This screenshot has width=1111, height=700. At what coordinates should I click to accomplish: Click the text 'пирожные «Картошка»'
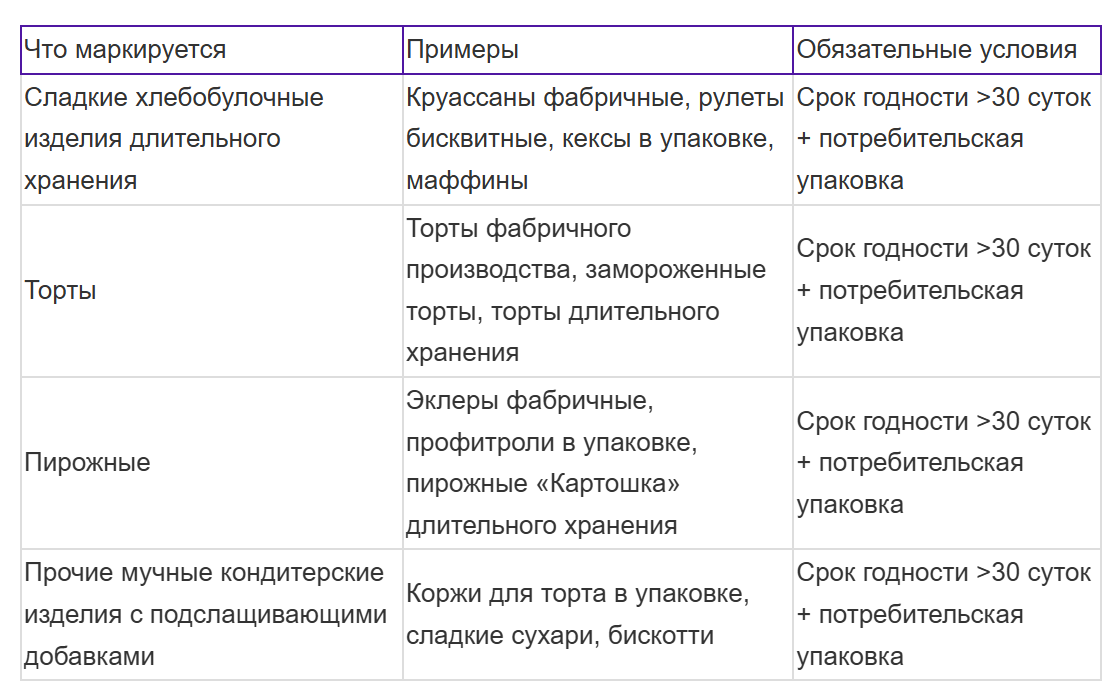(543, 484)
